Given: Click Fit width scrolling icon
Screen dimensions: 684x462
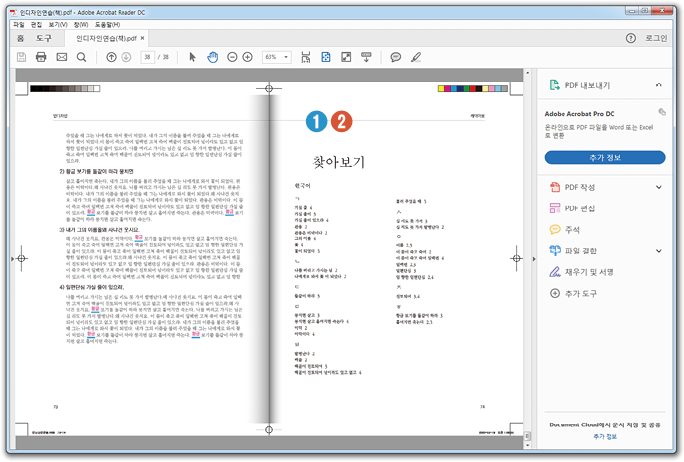Looking at the screenshot, I should click(x=306, y=57).
